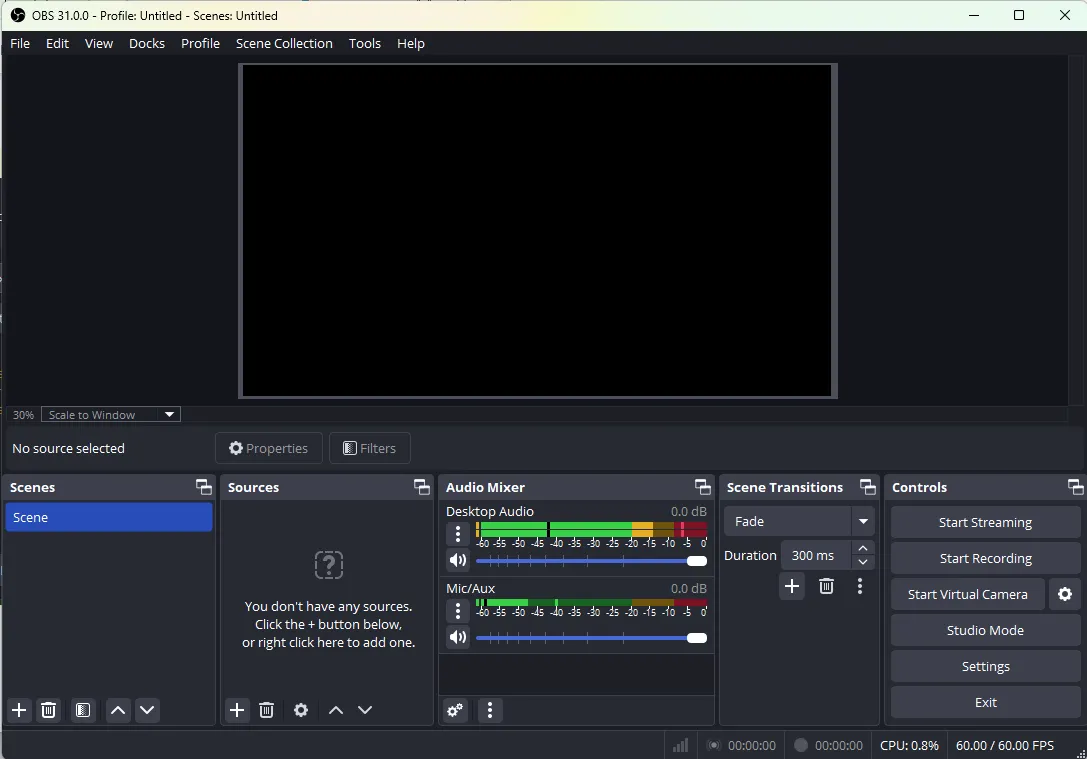This screenshot has height=759, width=1087.
Task: Click the Mic/Aux volume slider
Action: [x=590, y=638]
